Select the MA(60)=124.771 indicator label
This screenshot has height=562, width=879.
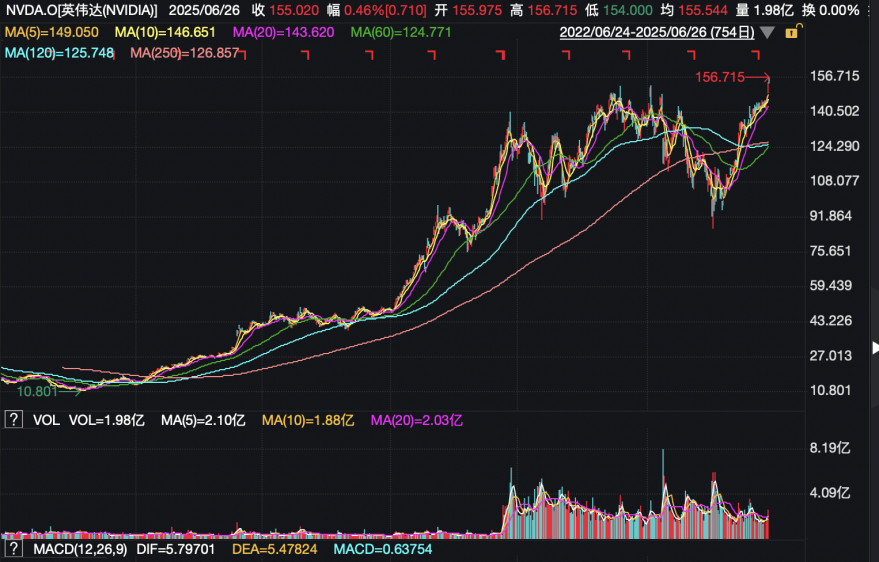[401, 32]
